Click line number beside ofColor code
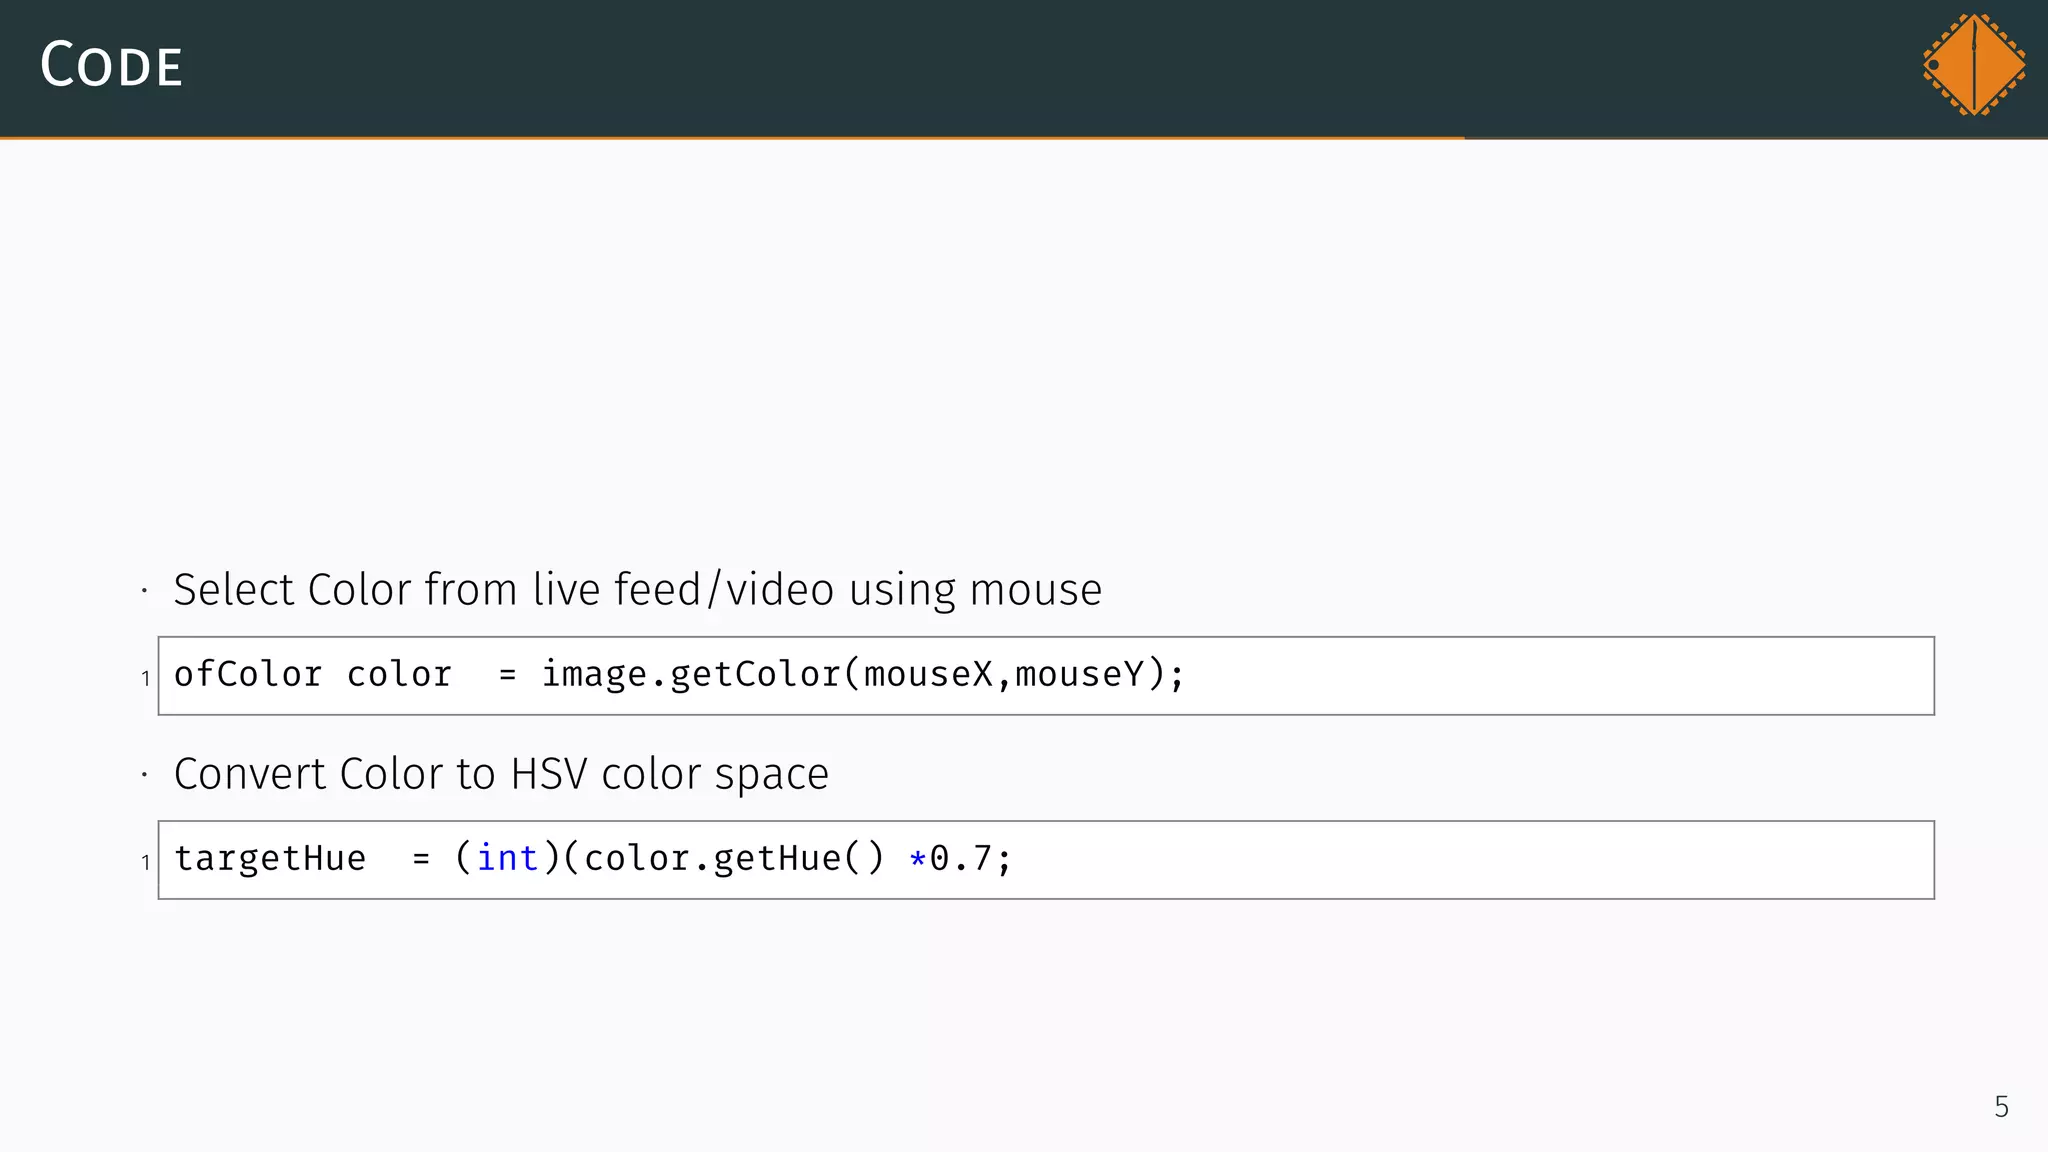This screenshot has height=1152, width=2048. tap(146, 678)
